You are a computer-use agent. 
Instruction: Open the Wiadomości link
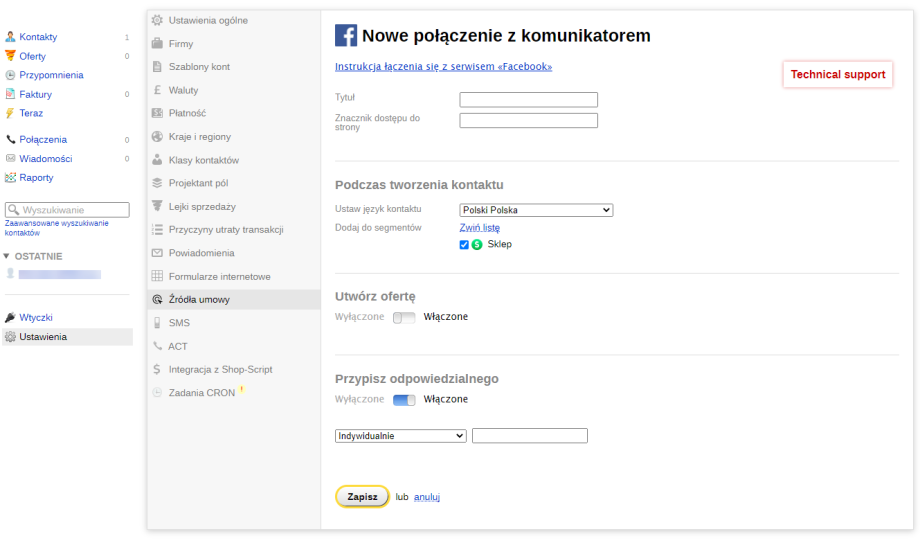(46, 158)
